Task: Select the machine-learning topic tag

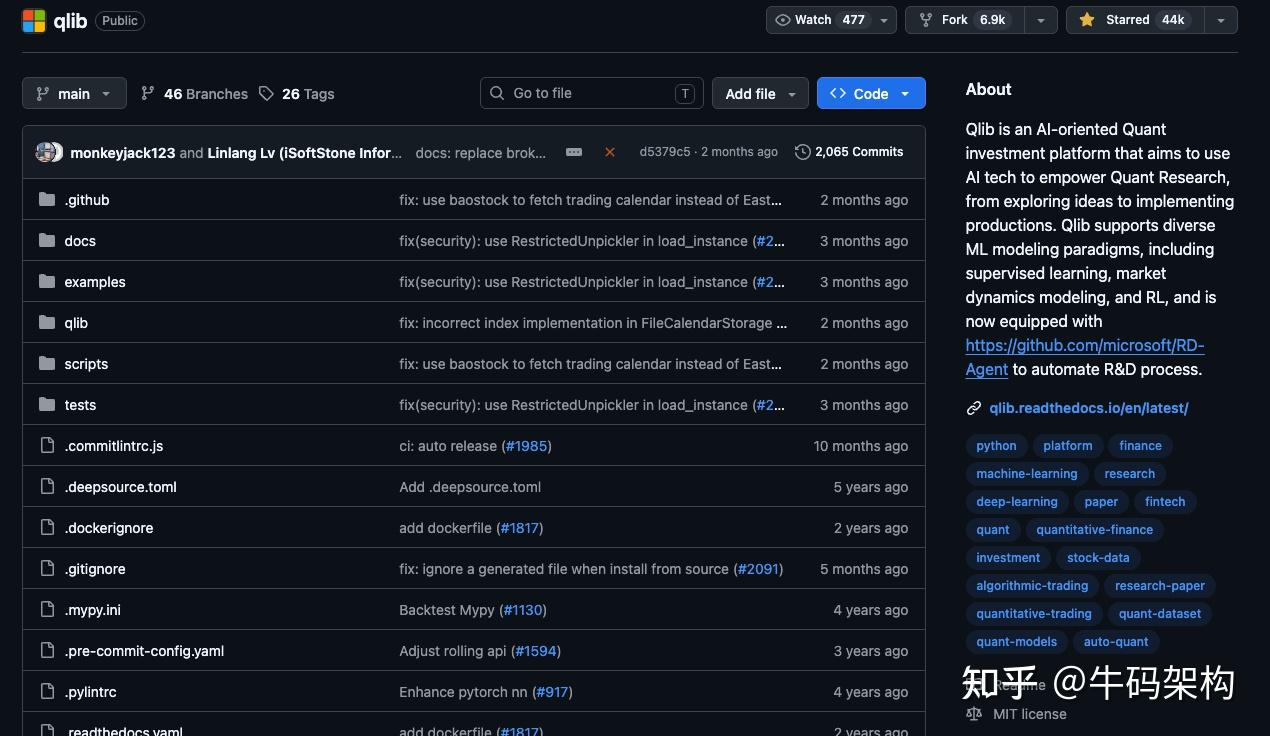Action: coord(1027,474)
